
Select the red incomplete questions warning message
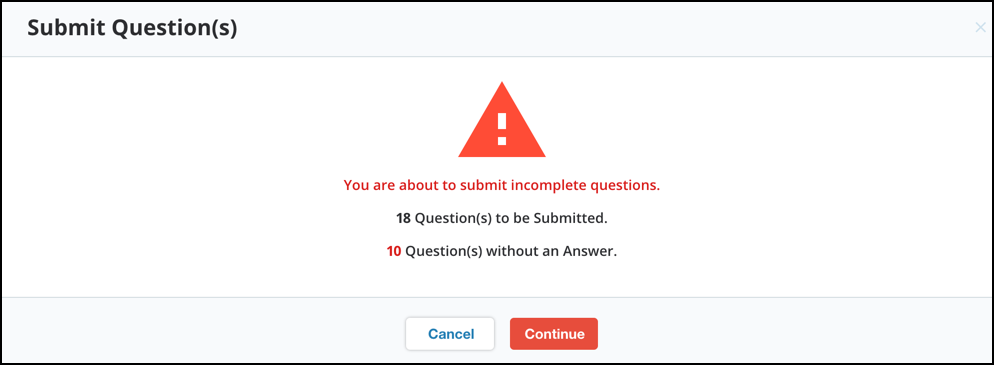501,186
